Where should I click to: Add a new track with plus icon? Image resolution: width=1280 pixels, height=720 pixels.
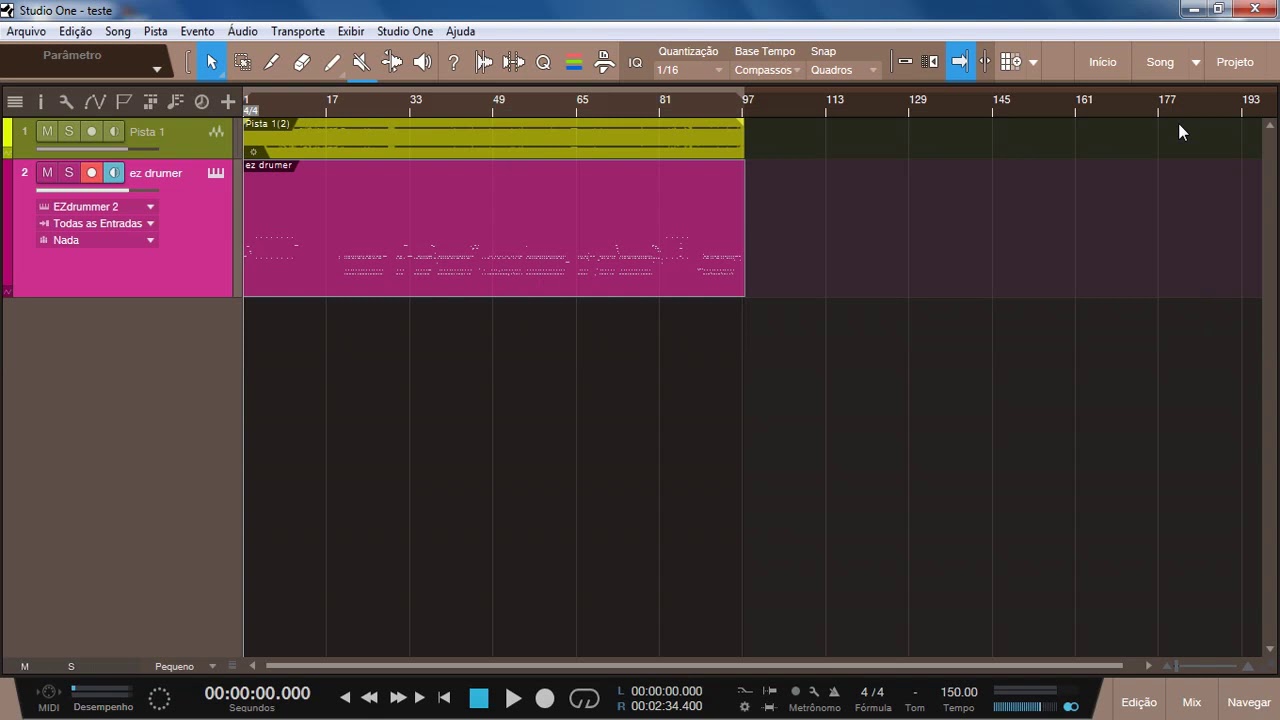[x=228, y=101]
